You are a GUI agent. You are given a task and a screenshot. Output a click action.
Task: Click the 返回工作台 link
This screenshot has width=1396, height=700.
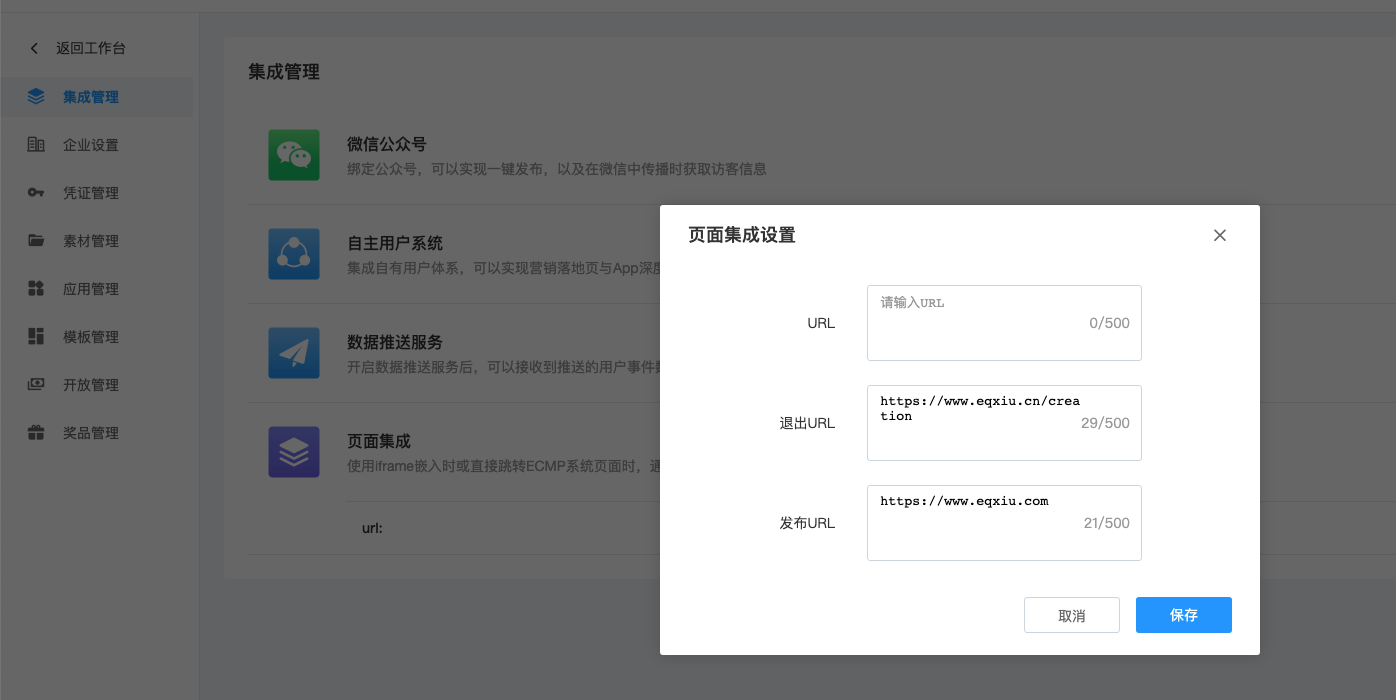[x=91, y=48]
